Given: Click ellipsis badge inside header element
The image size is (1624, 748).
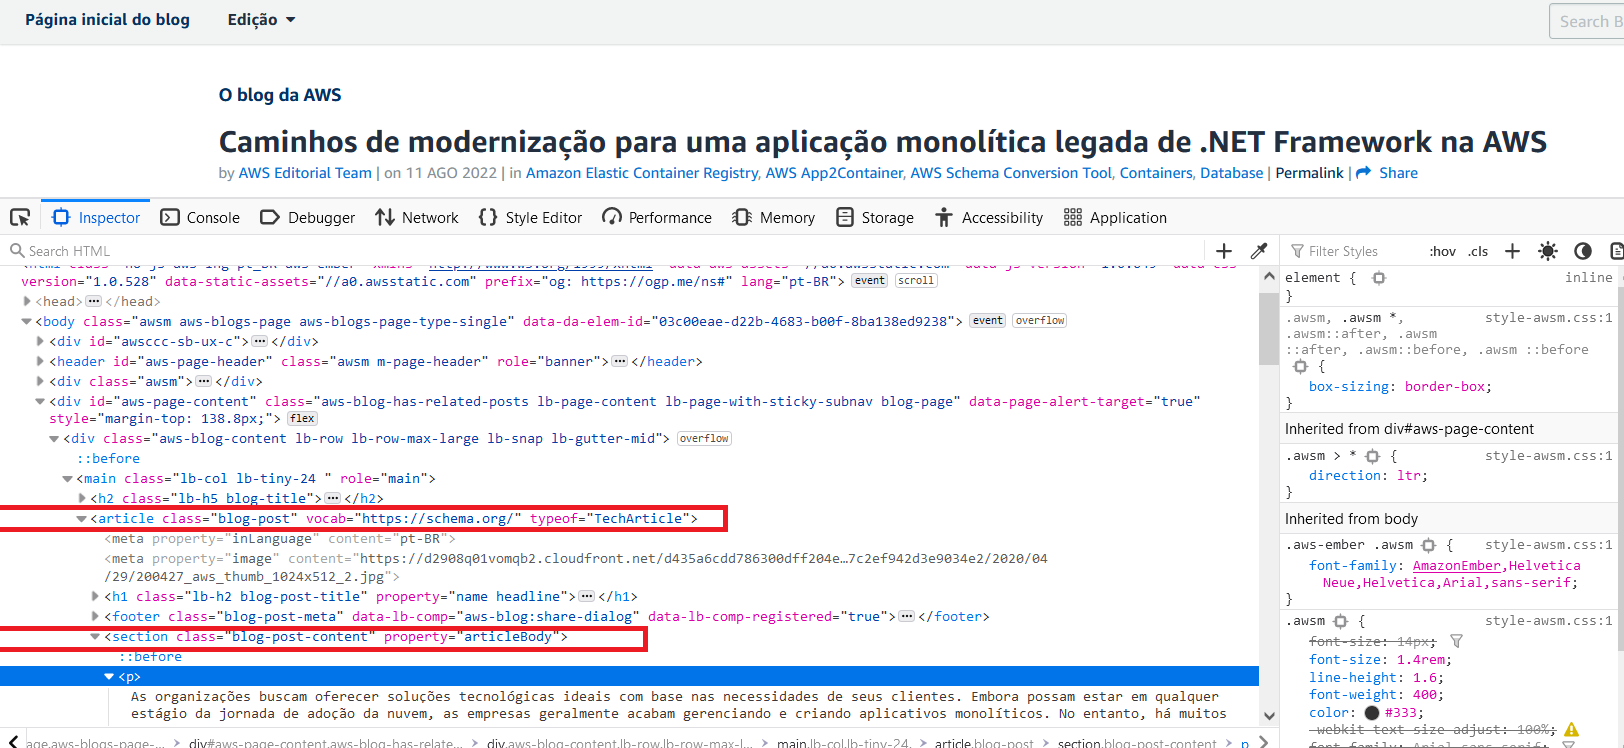Looking at the screenshot, I should [x=619, y=361].
